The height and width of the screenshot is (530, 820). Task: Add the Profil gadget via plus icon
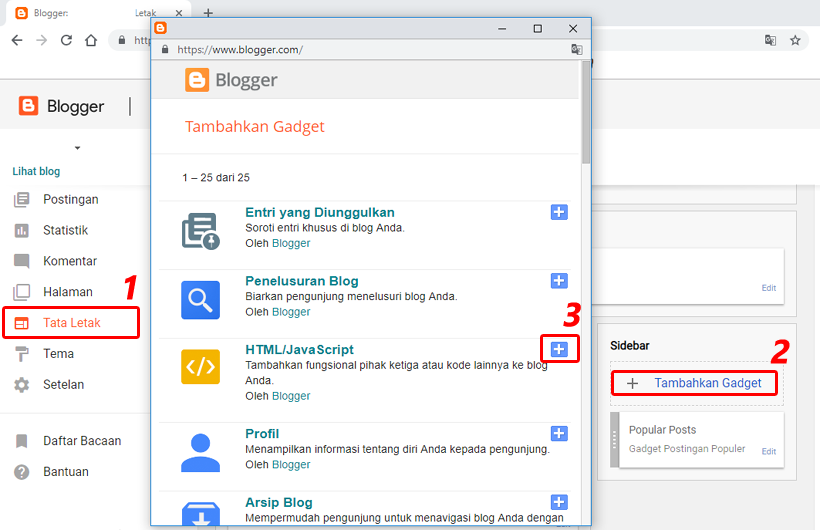(x=559, y=433)
